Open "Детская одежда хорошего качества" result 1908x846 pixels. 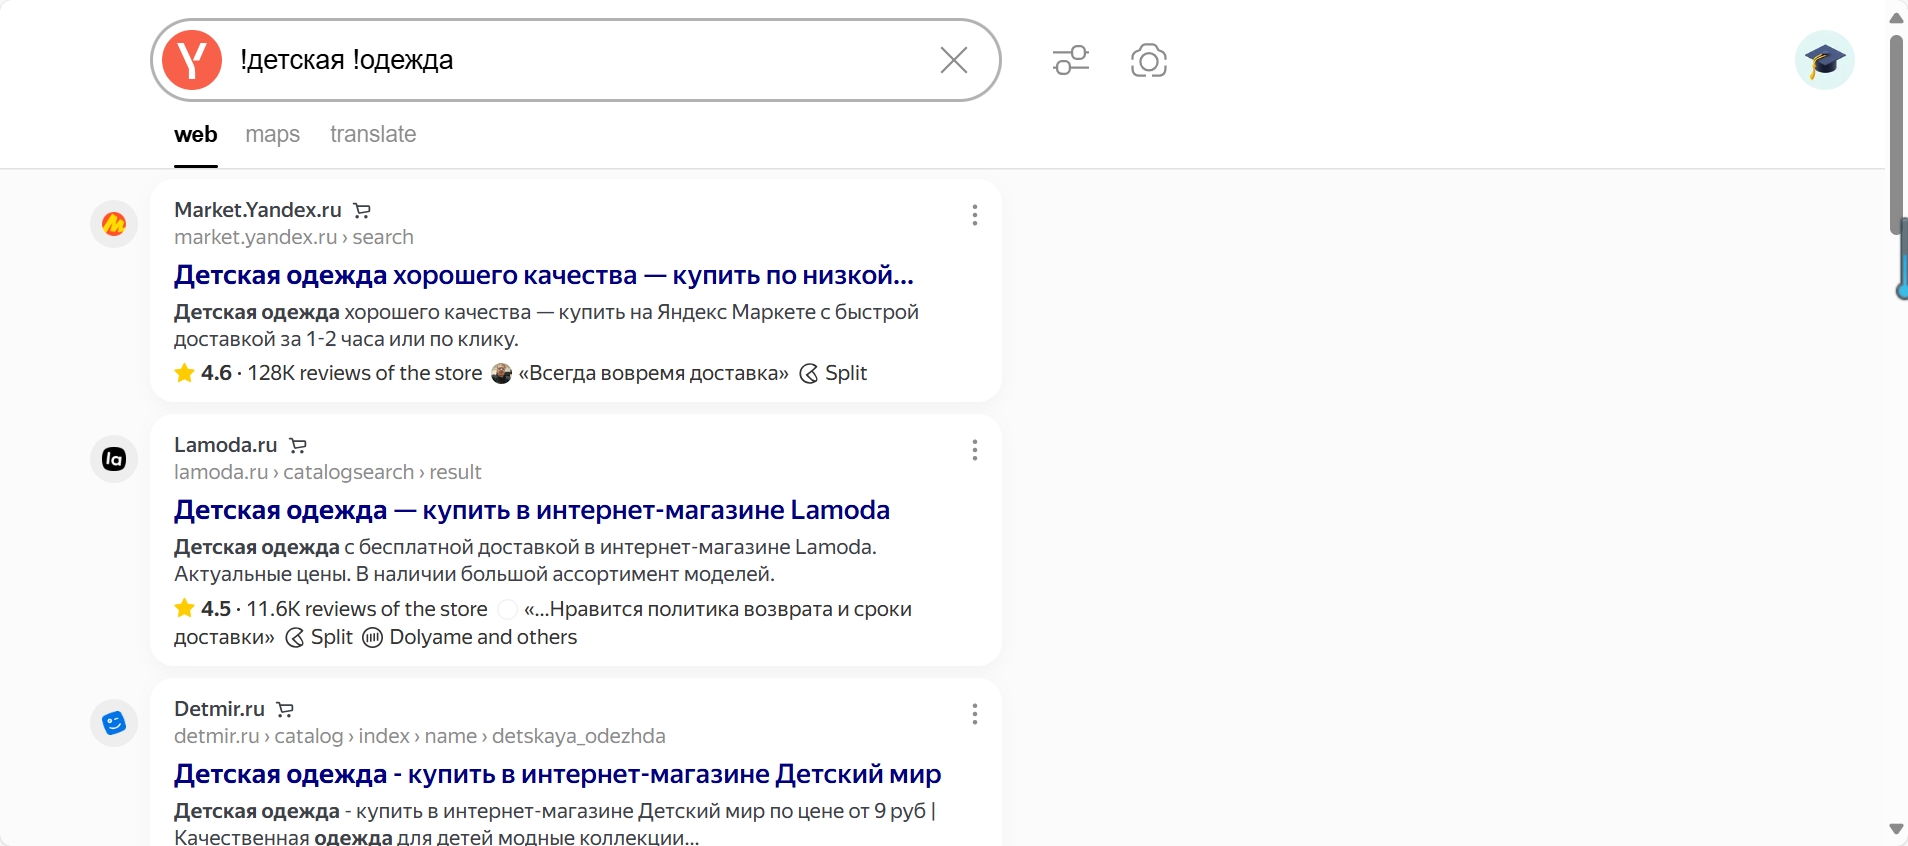tap(544, 275)
